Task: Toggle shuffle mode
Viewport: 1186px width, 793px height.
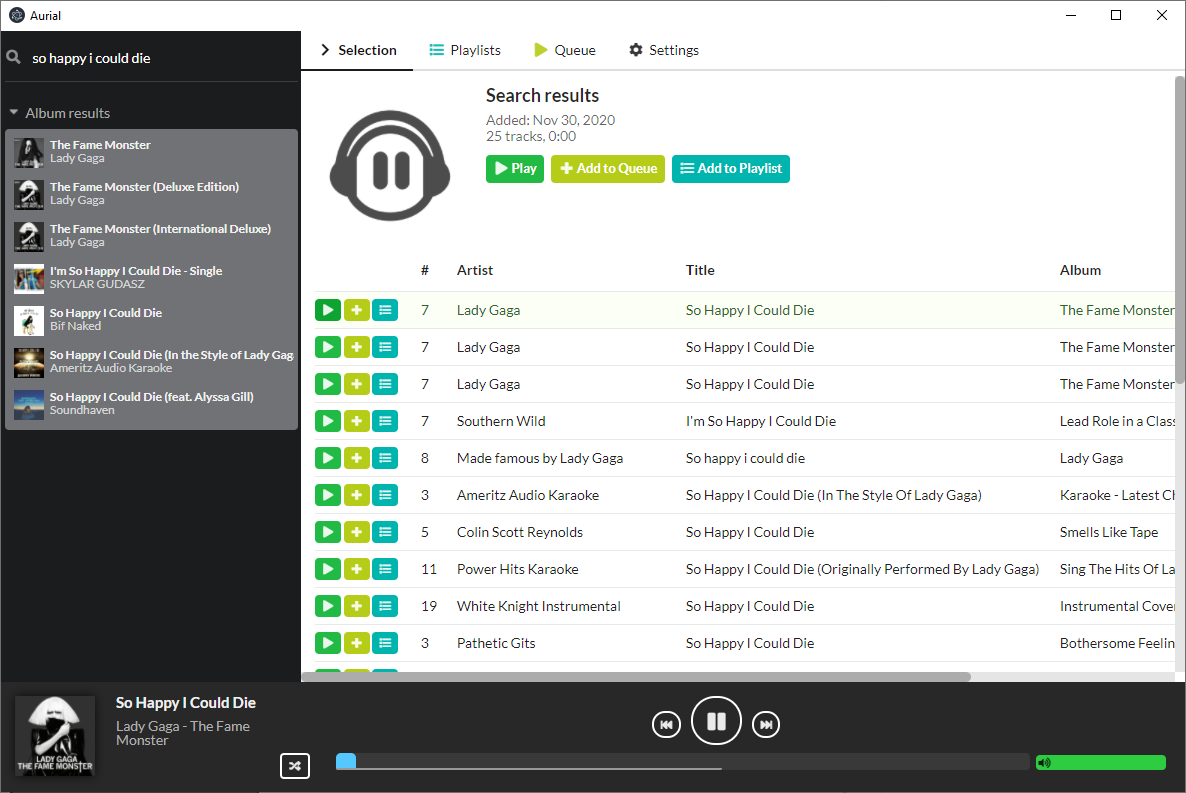Action: pos(295,766)
